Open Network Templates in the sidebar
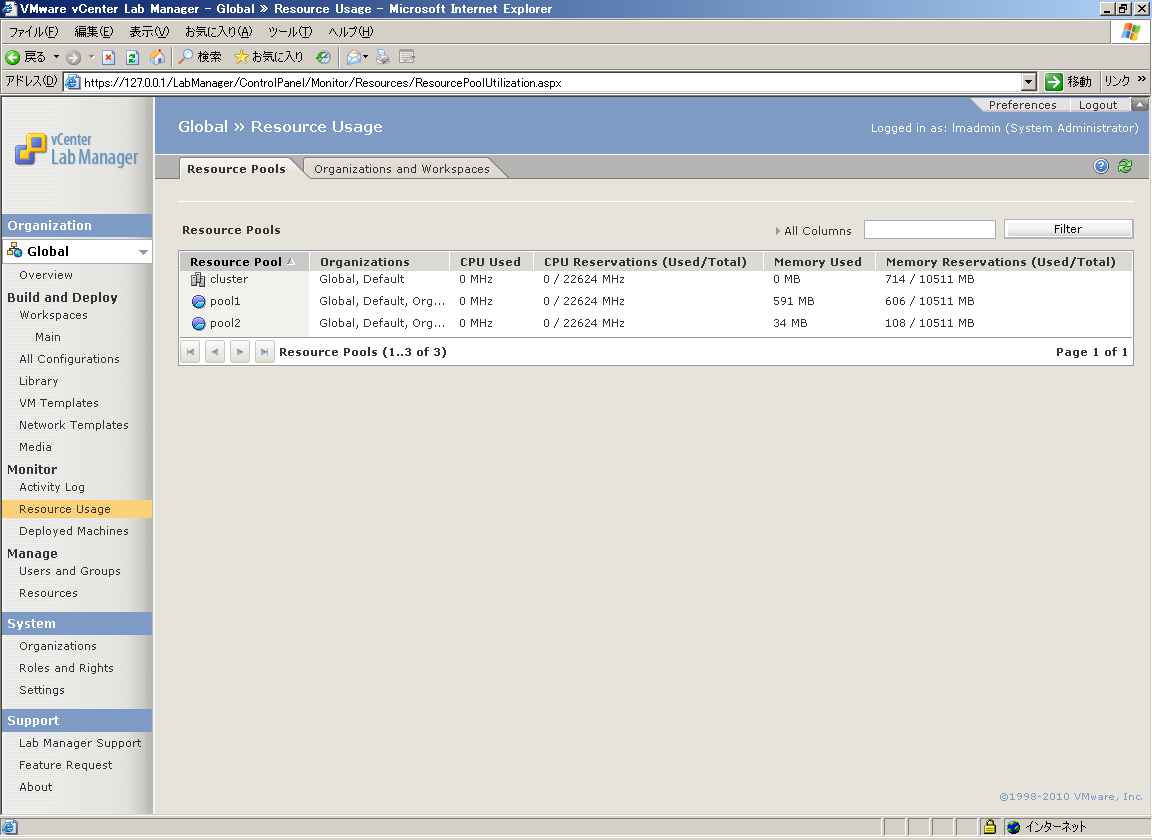This screenshot has height=840, width=1152. [x=73, y=426]
